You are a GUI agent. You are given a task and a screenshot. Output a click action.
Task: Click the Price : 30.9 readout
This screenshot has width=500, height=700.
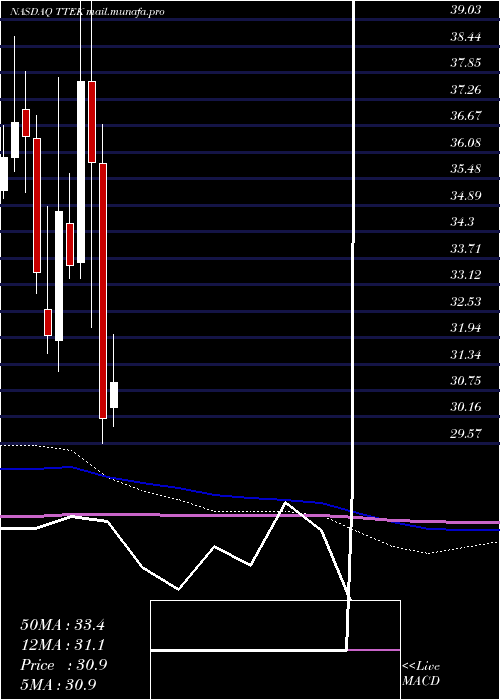click(63, 665)
